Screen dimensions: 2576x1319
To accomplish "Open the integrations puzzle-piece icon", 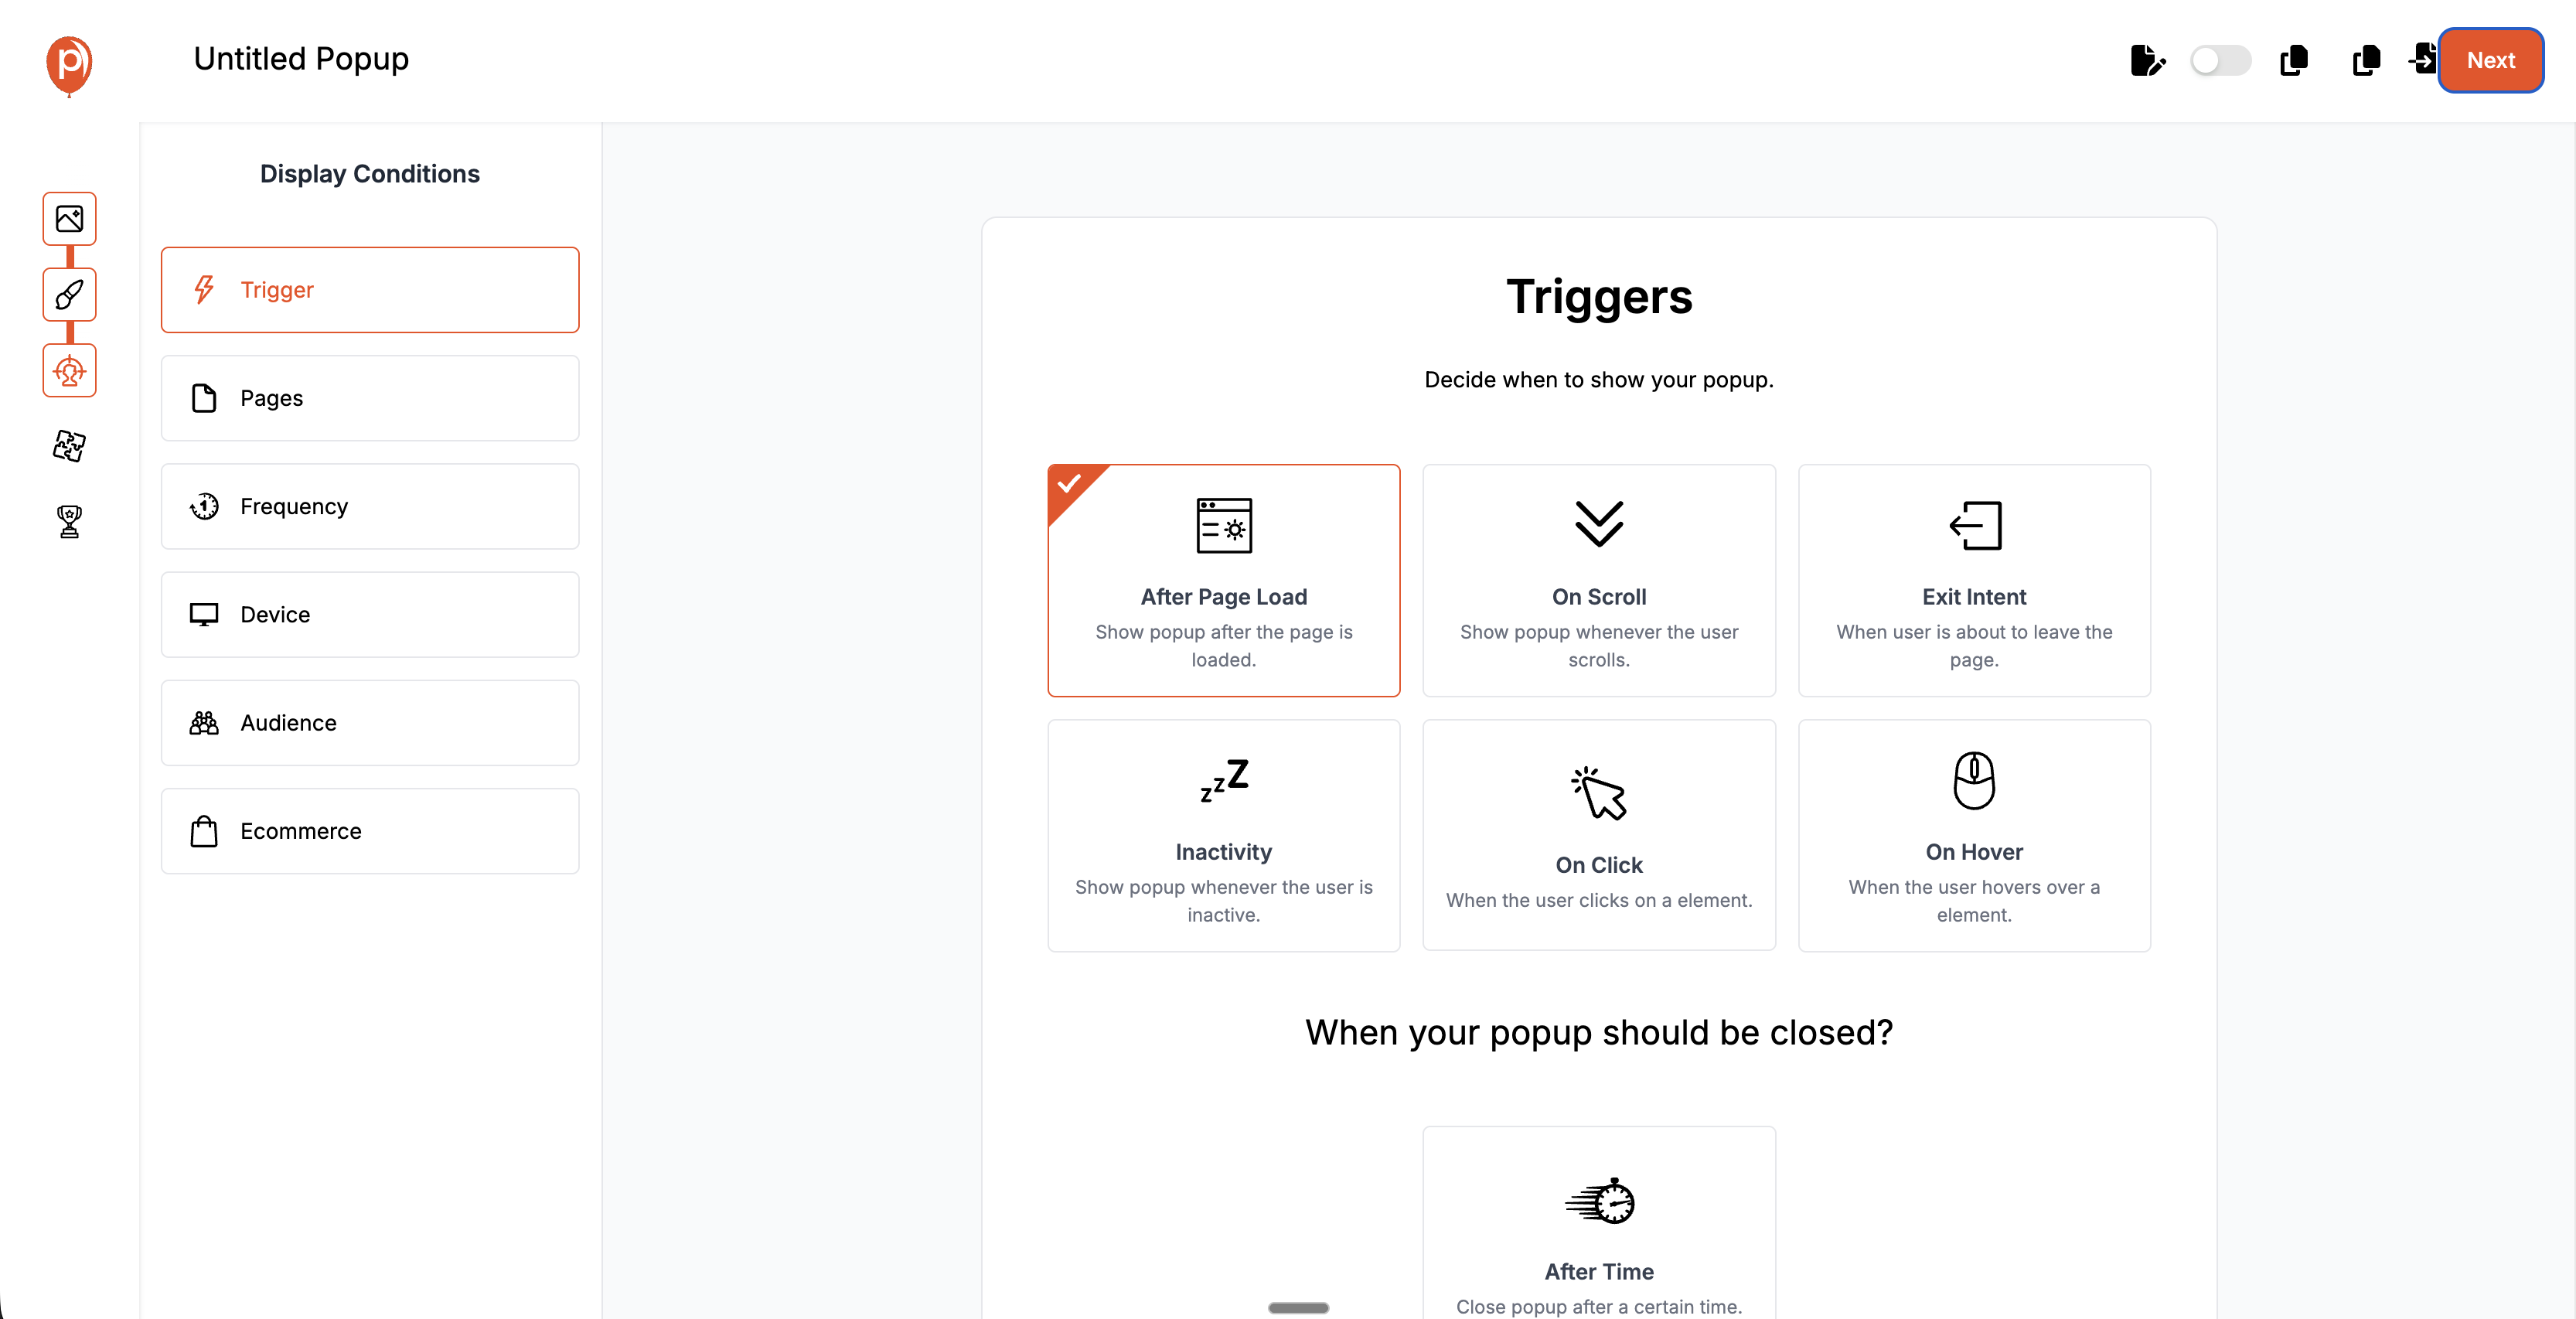I will point(69,447).
